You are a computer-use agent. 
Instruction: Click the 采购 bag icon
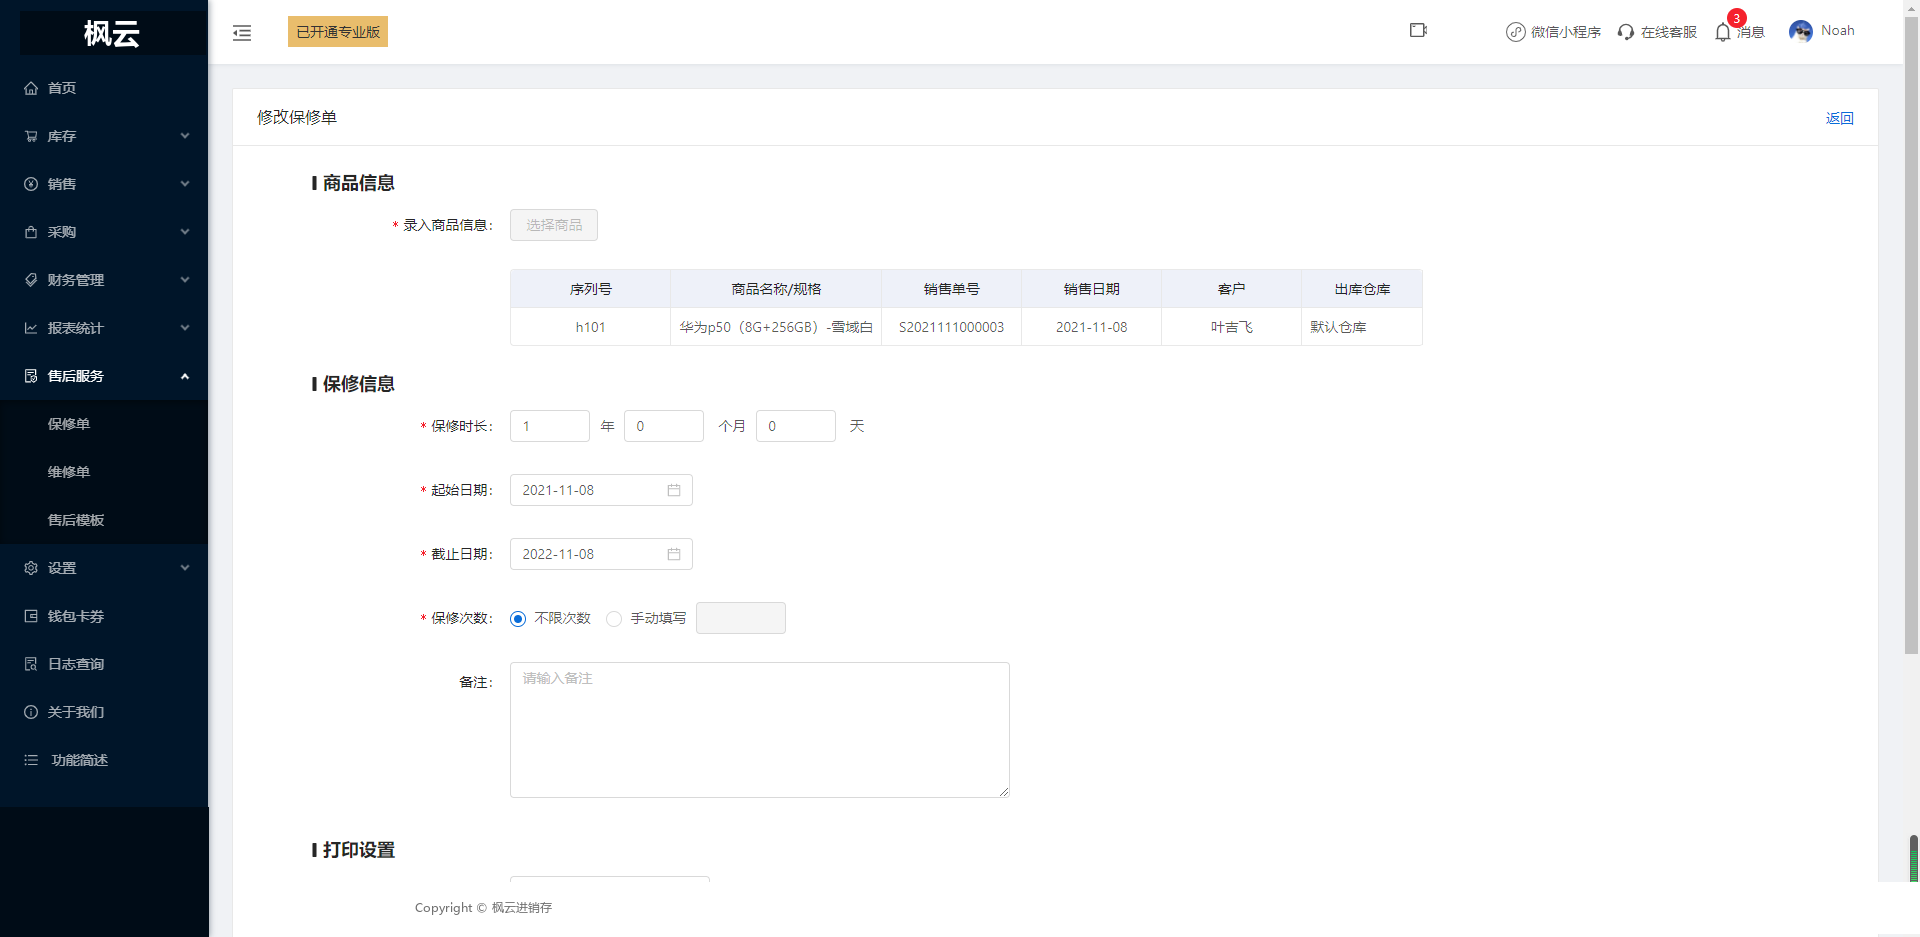[31, 232]
